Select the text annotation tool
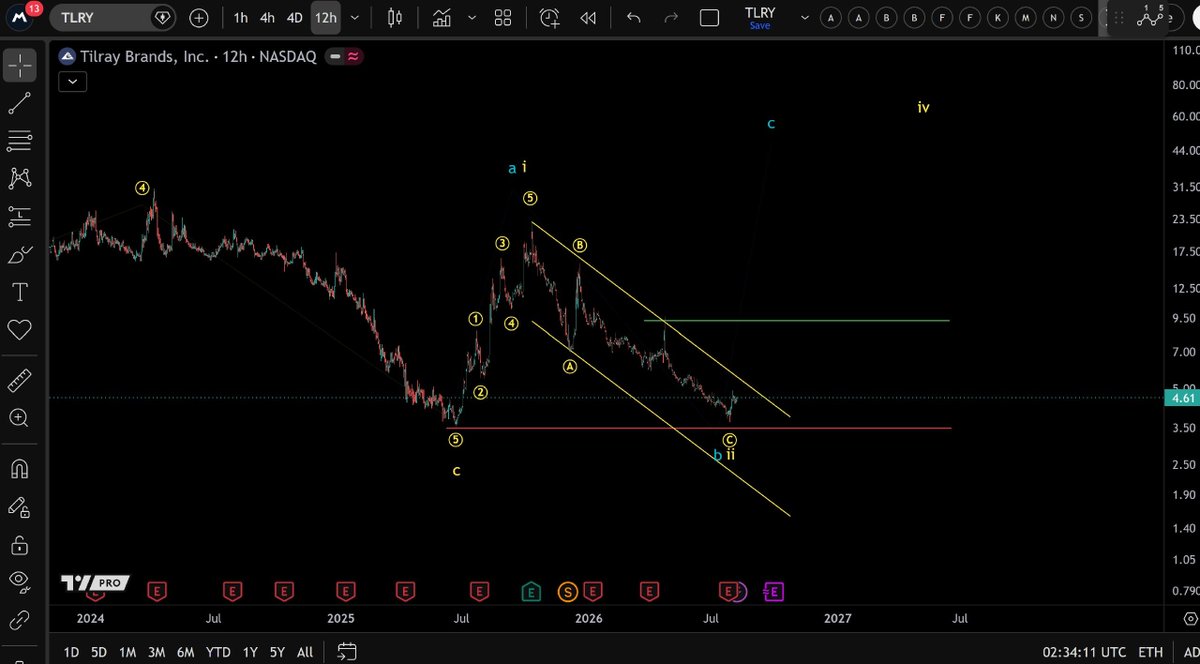The height and width of the screenshot is (664, 1200). 19,292
